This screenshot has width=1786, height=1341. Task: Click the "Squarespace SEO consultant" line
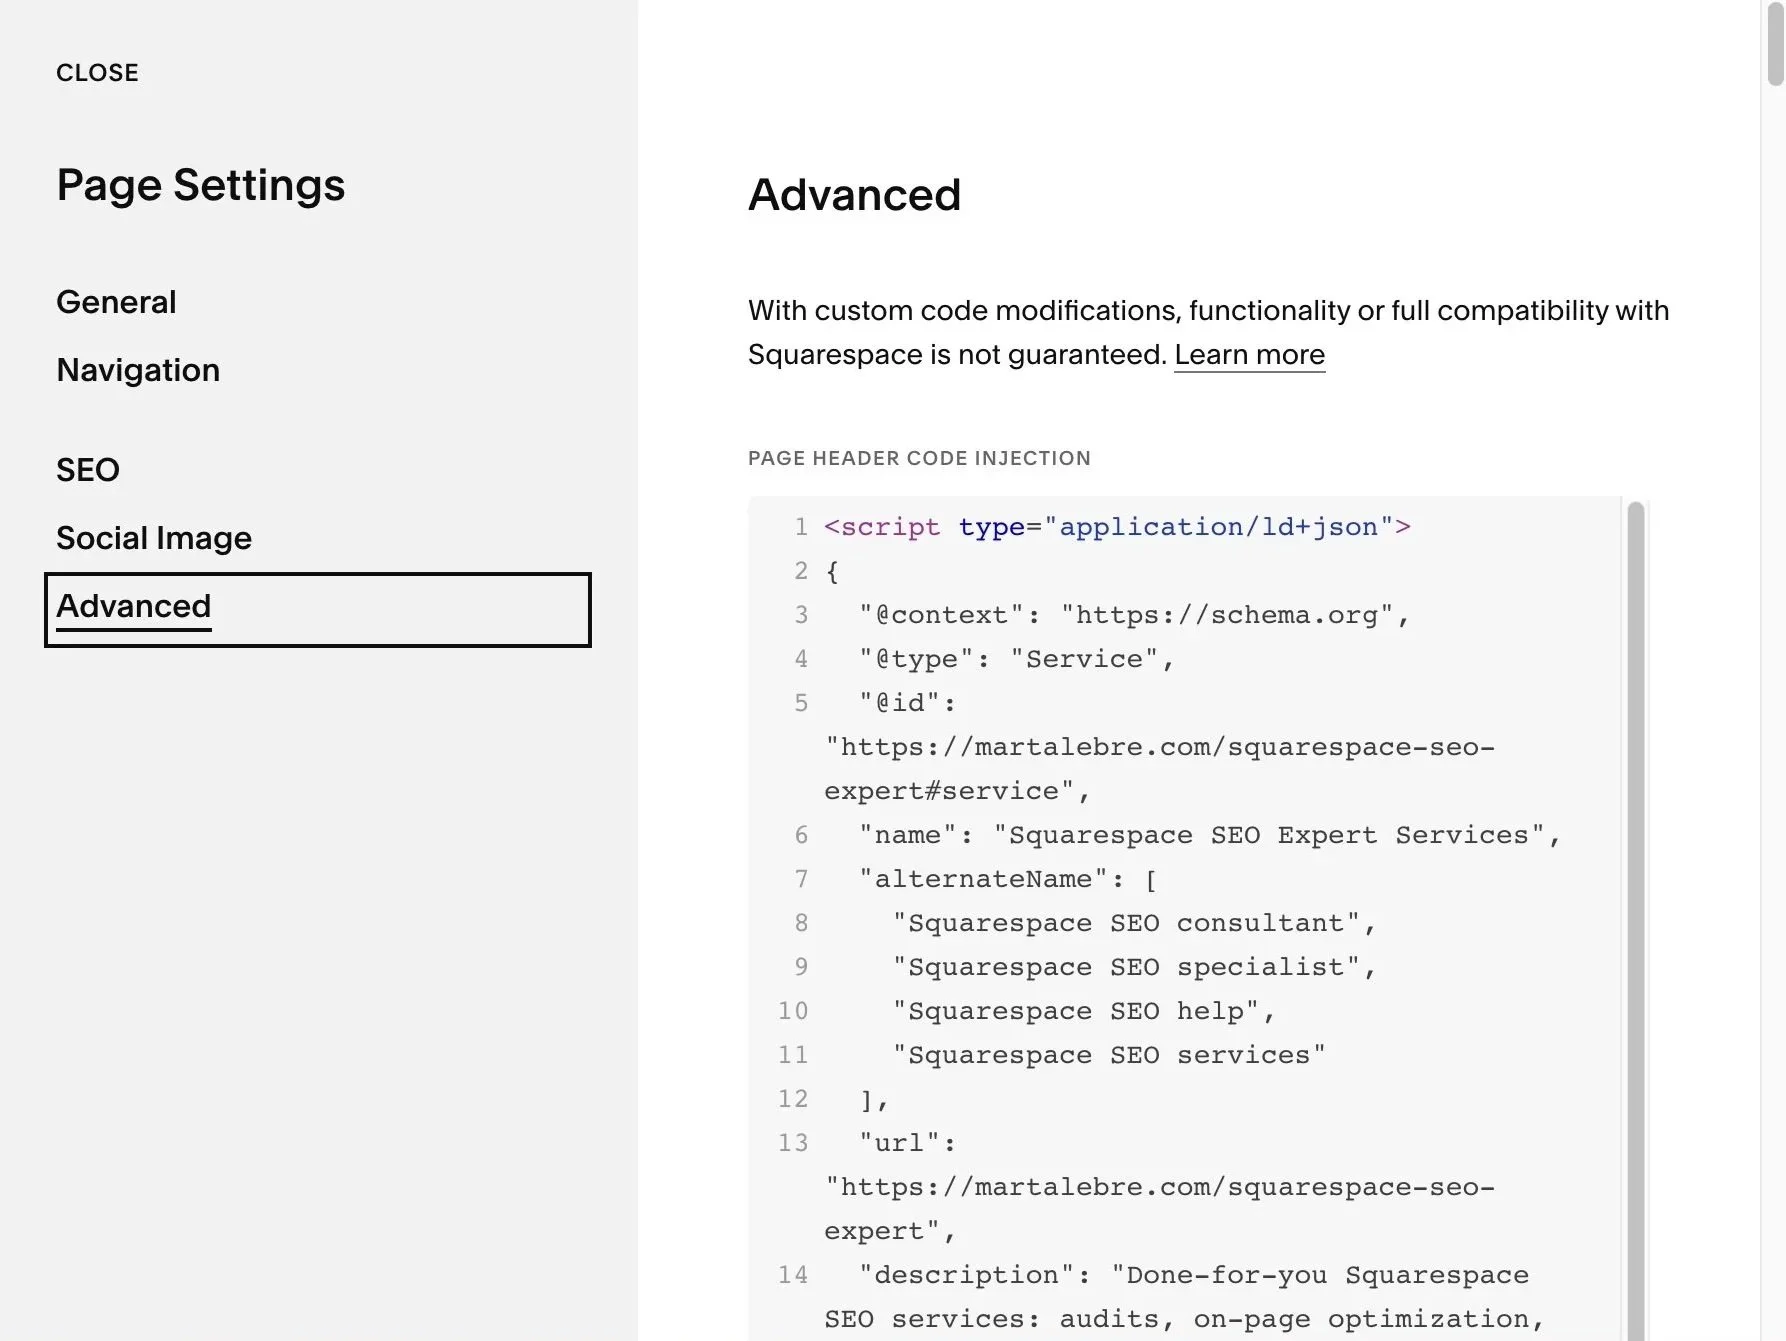click(1133, 923)
